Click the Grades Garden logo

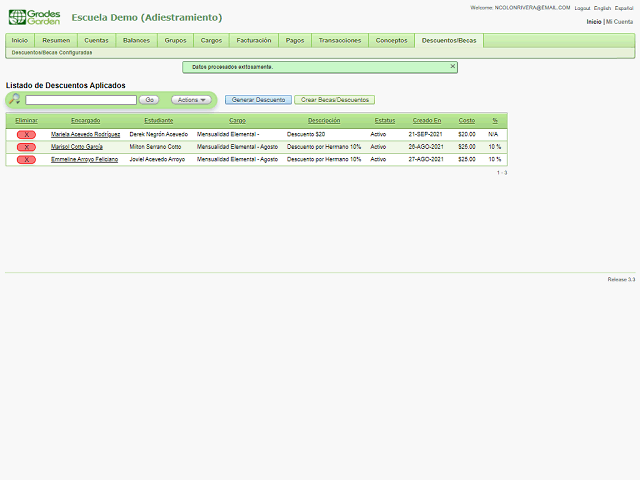click(33, 17)
